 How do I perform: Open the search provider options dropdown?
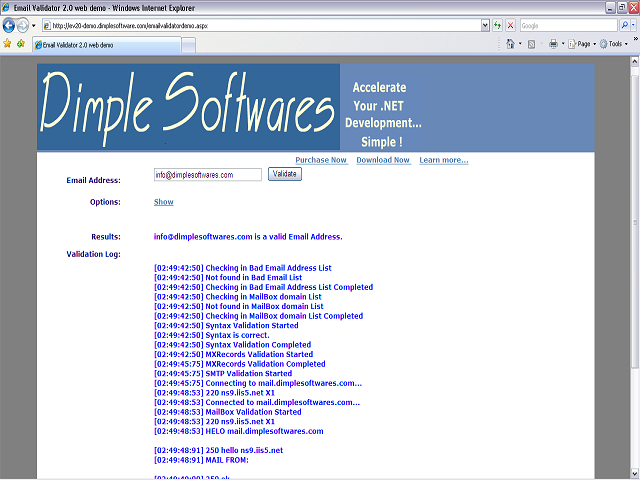[633, 26]
